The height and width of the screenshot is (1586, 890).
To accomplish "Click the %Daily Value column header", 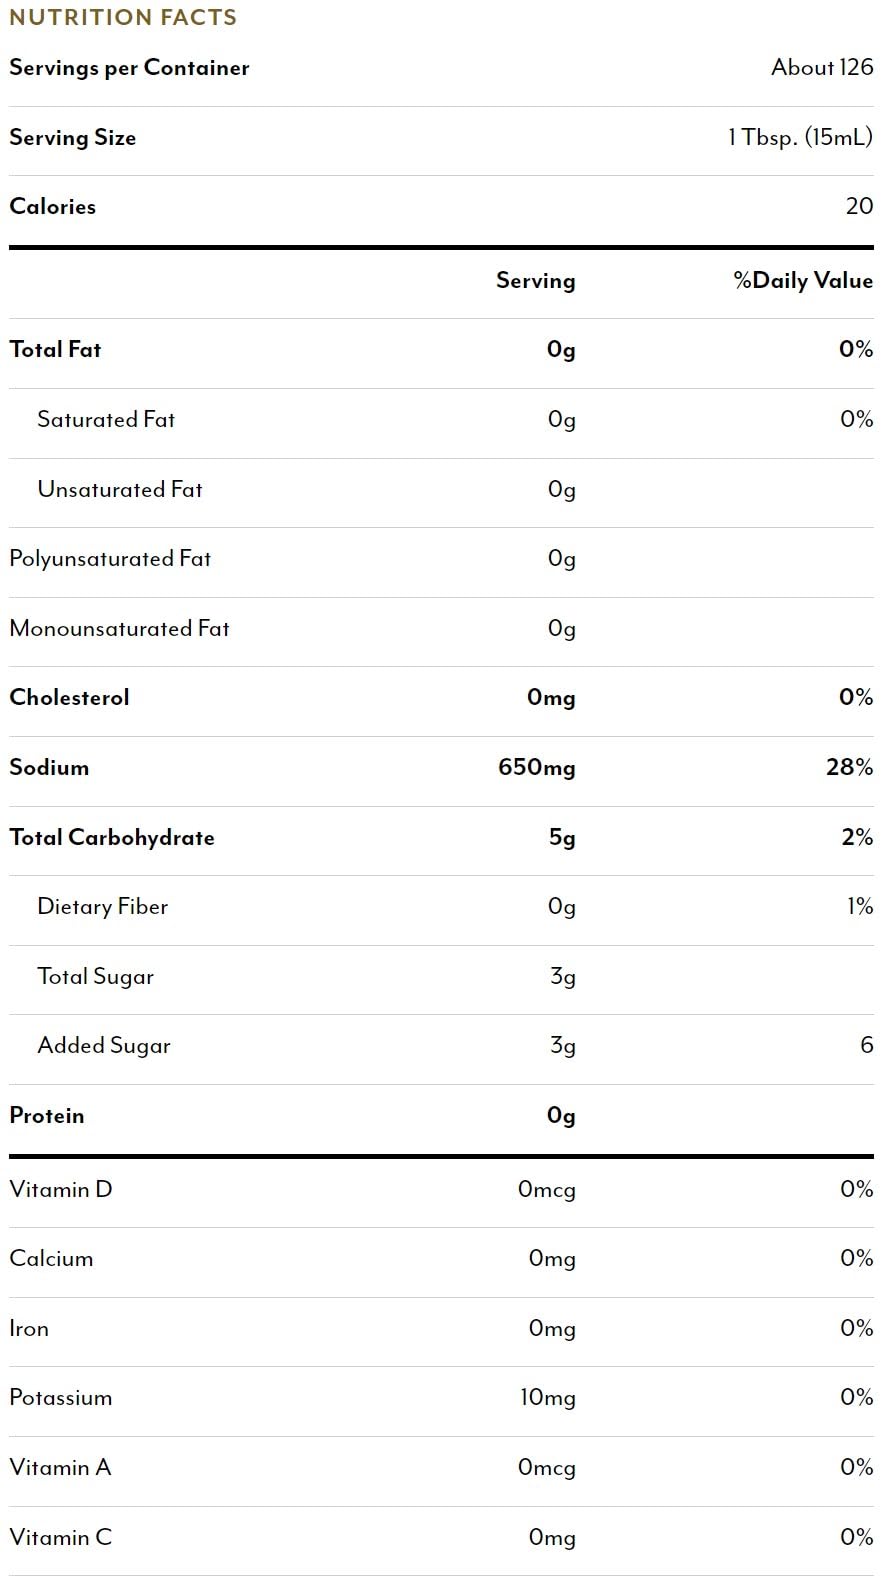I will point(803,280).
